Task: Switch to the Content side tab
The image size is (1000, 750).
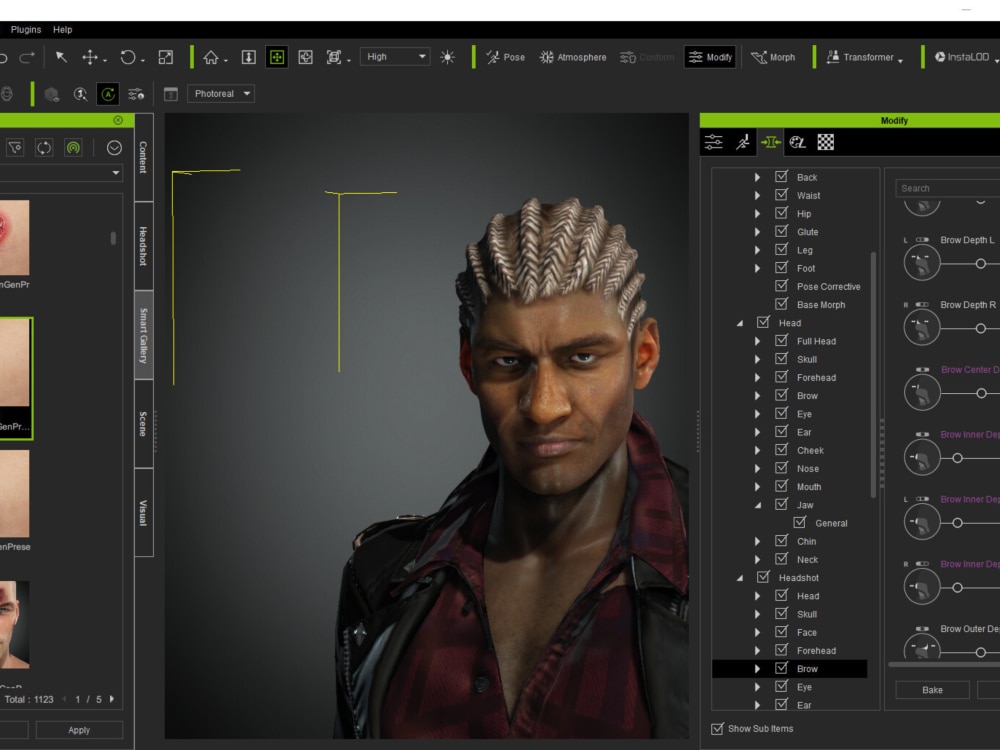Action: pos(143,157)
